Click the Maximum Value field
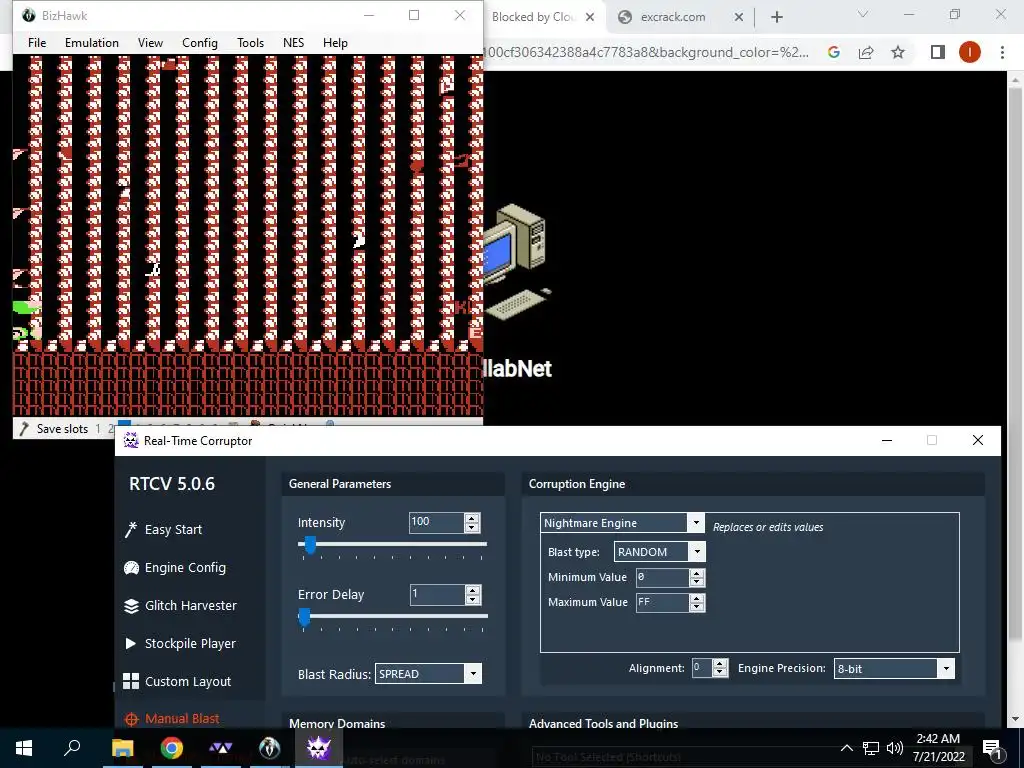This screenshot has width=1024, height=768. [x=662, y=602]
